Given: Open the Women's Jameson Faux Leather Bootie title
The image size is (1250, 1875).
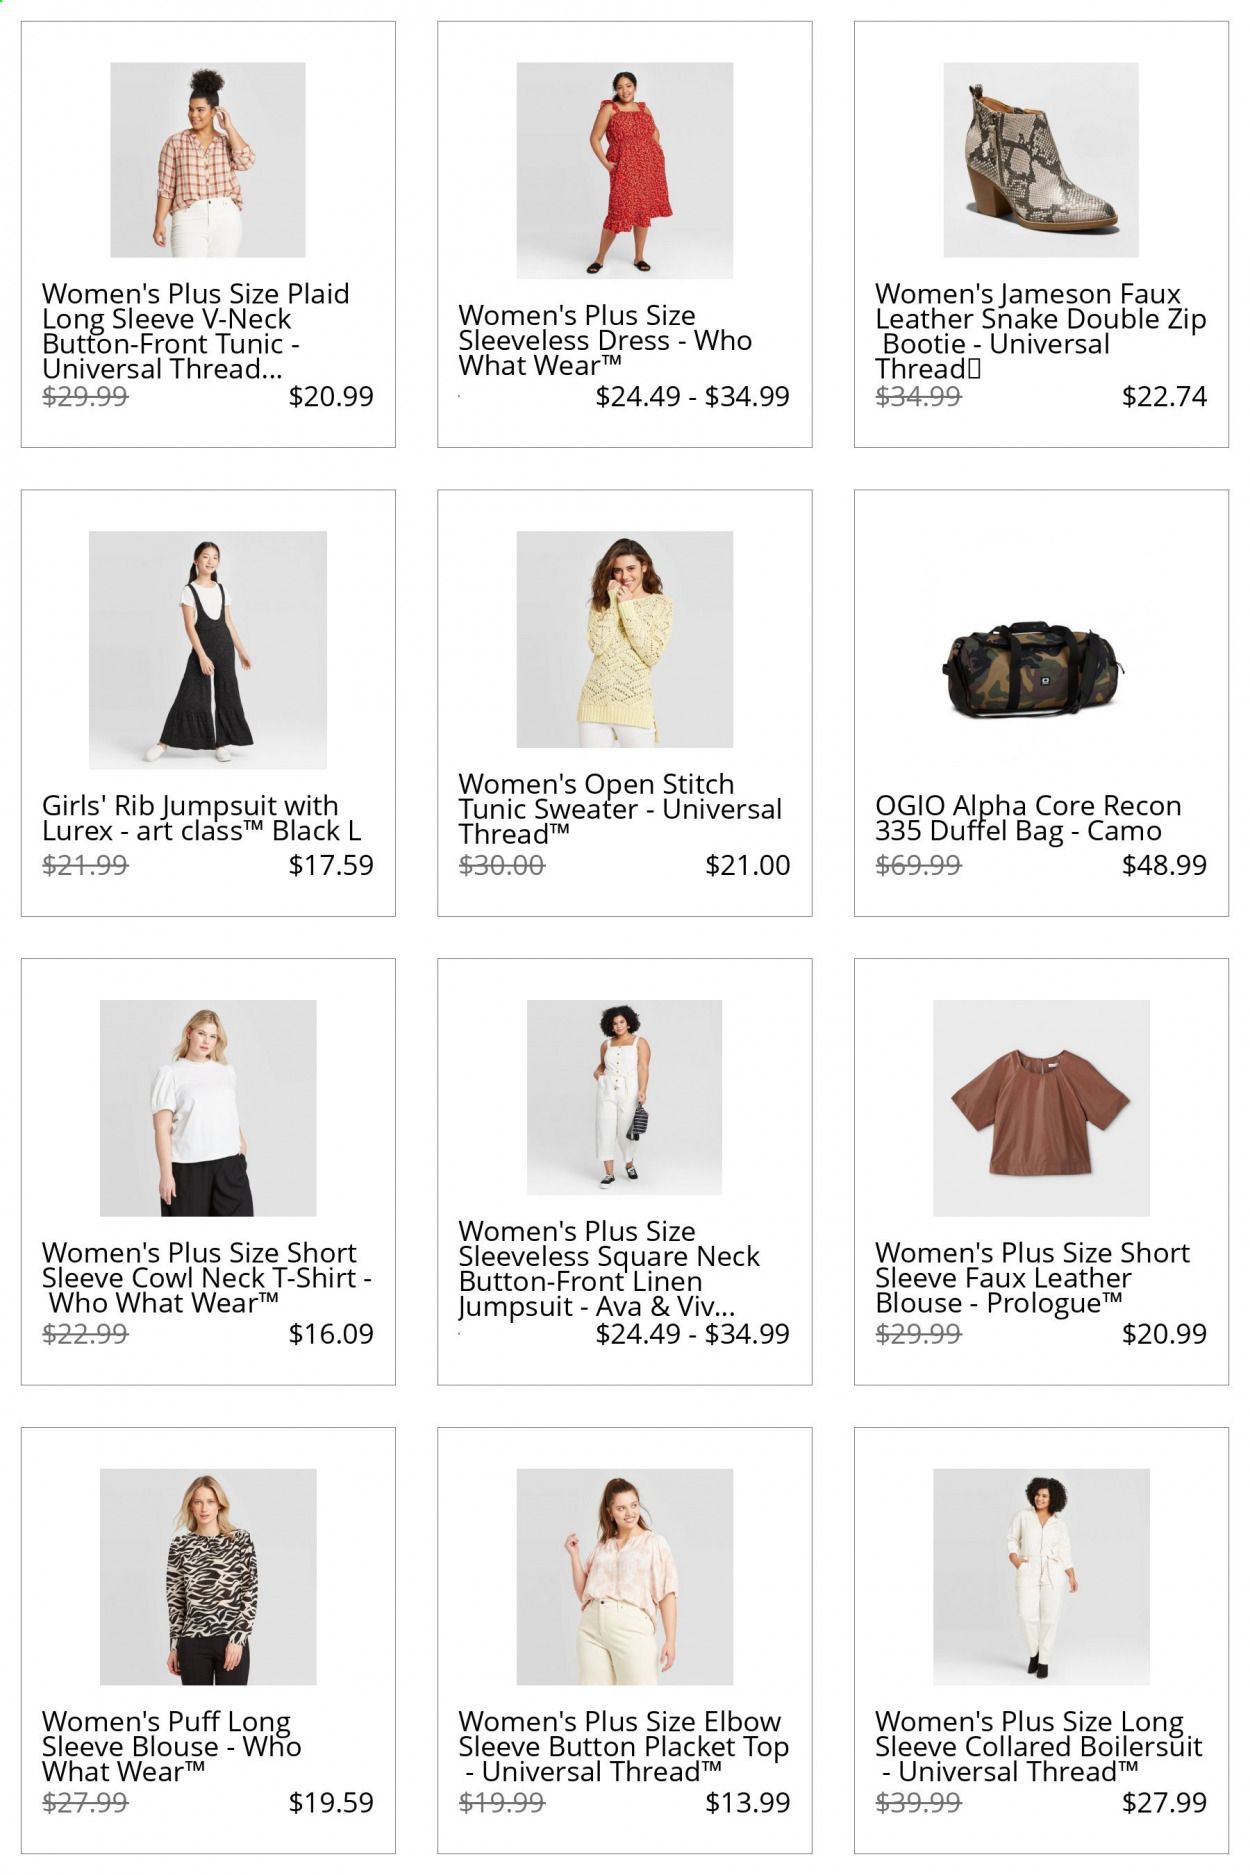Looking at the screenshot, I should click(x=1040, y=331).
